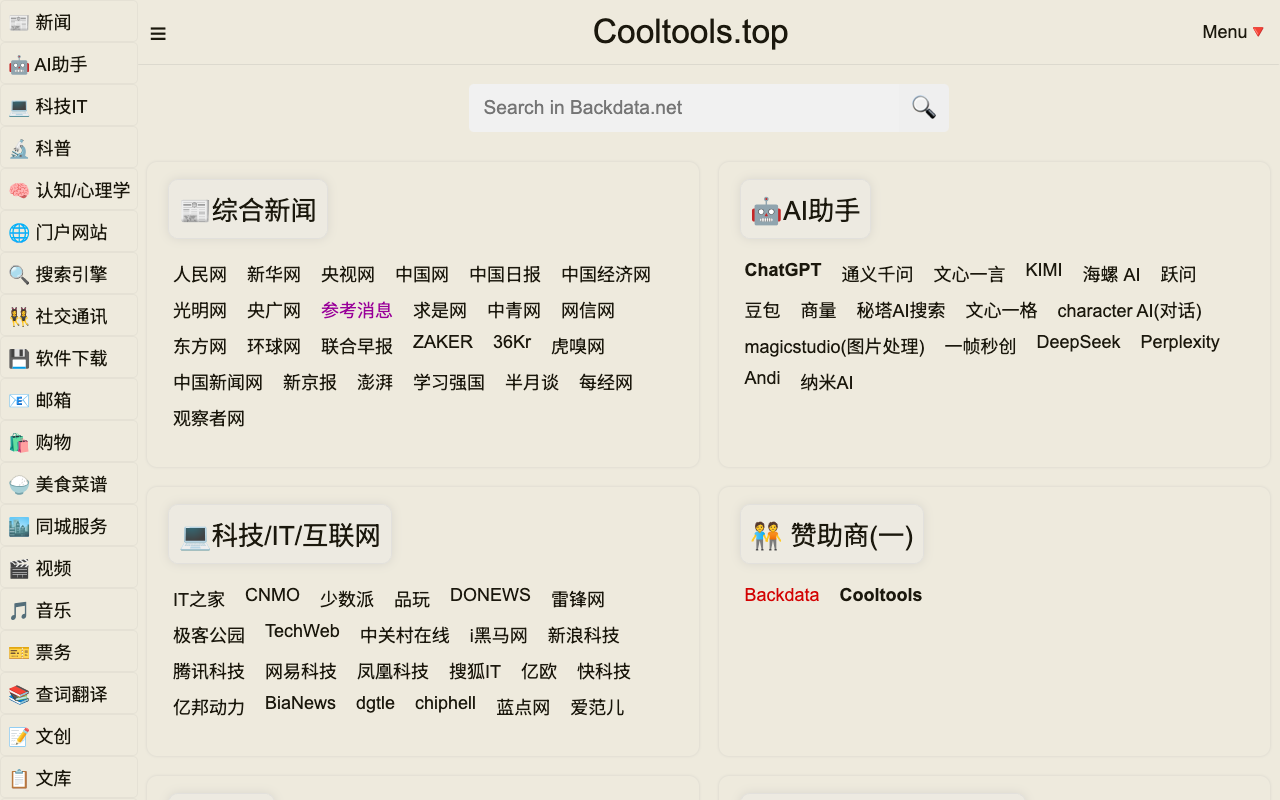The height and width of the screenshot is (800, 1280).
Task: Select 科技IT sidebar item
Action: click(x=69, y=106)
